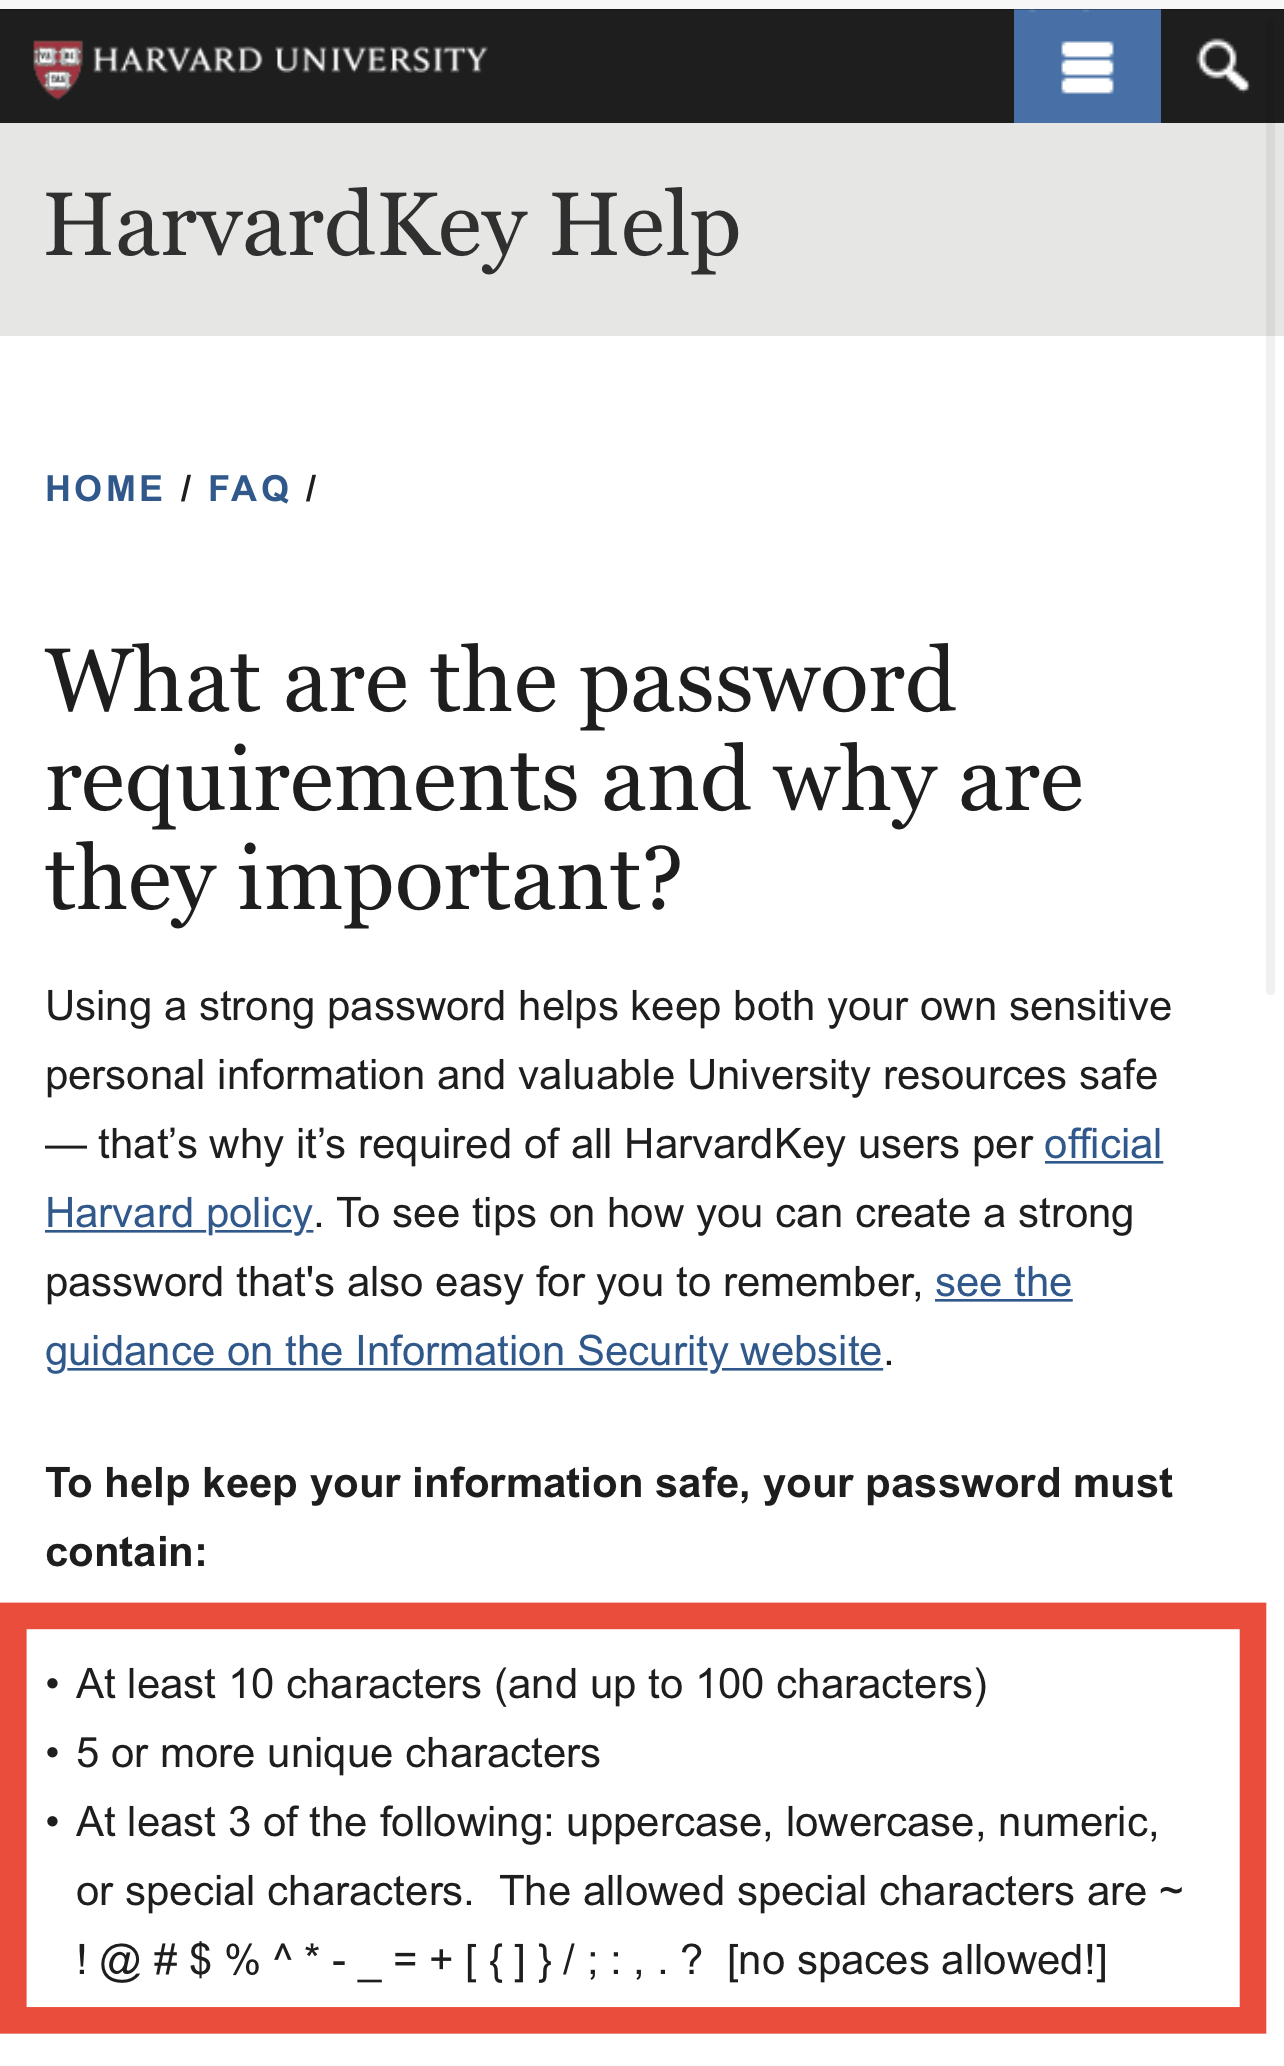1284x2066 pixels.
Task: Open the hamburger navigation menu
Action: click(x=1087, y=66)
